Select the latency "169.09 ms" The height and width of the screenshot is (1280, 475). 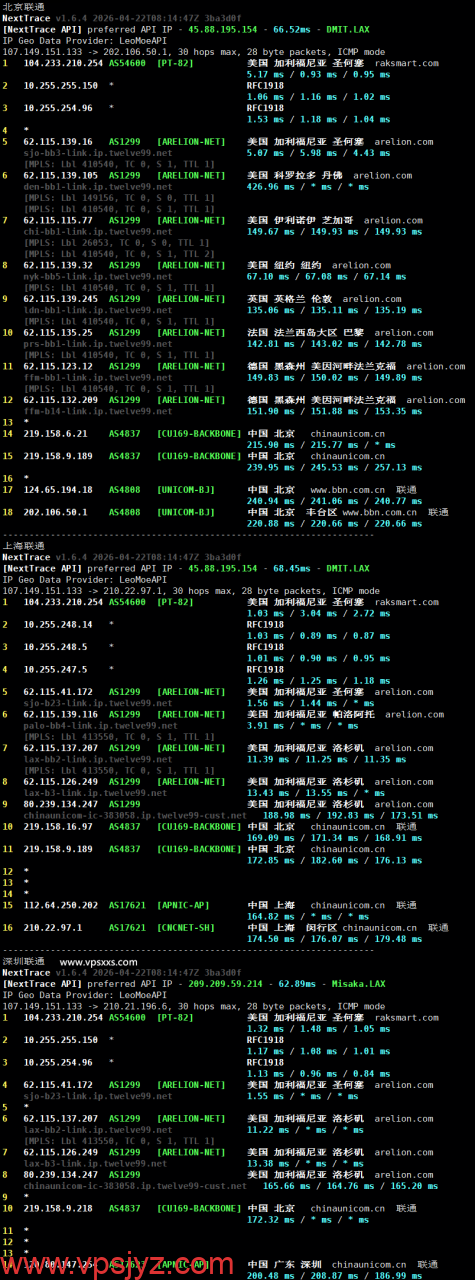point(273,837)
